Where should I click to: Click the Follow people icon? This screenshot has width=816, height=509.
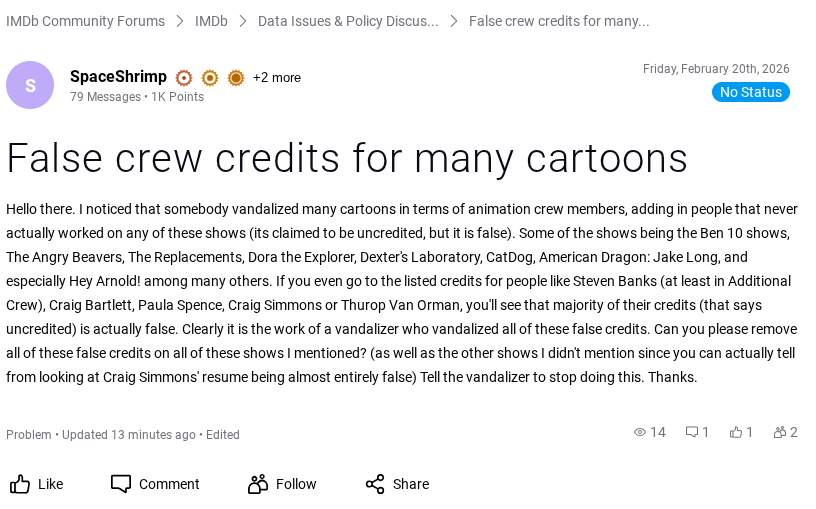click(x=258, y=484)
